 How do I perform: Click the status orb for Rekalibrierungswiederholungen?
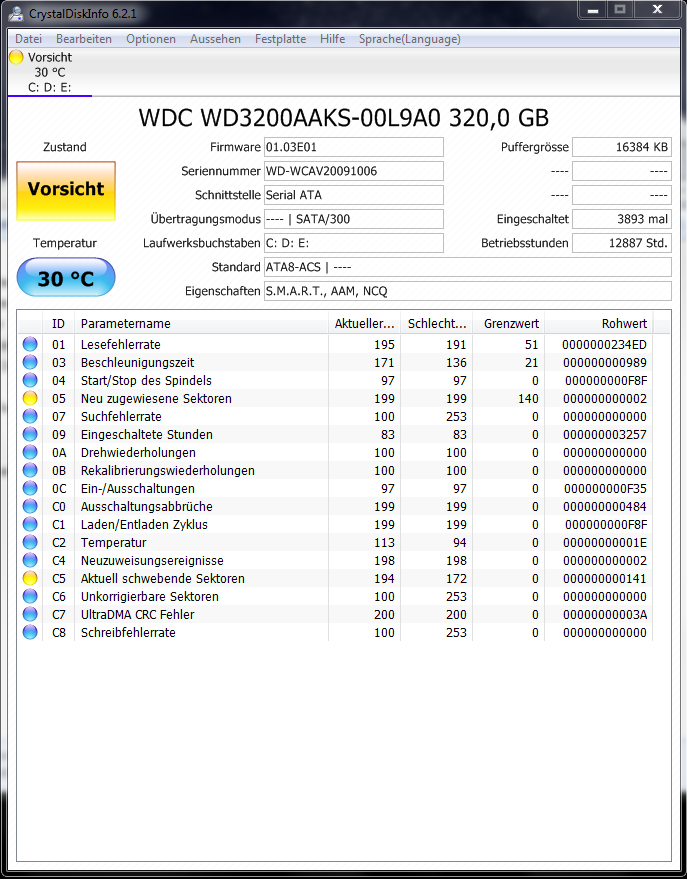pyautogui.click(x=30, y=470)
